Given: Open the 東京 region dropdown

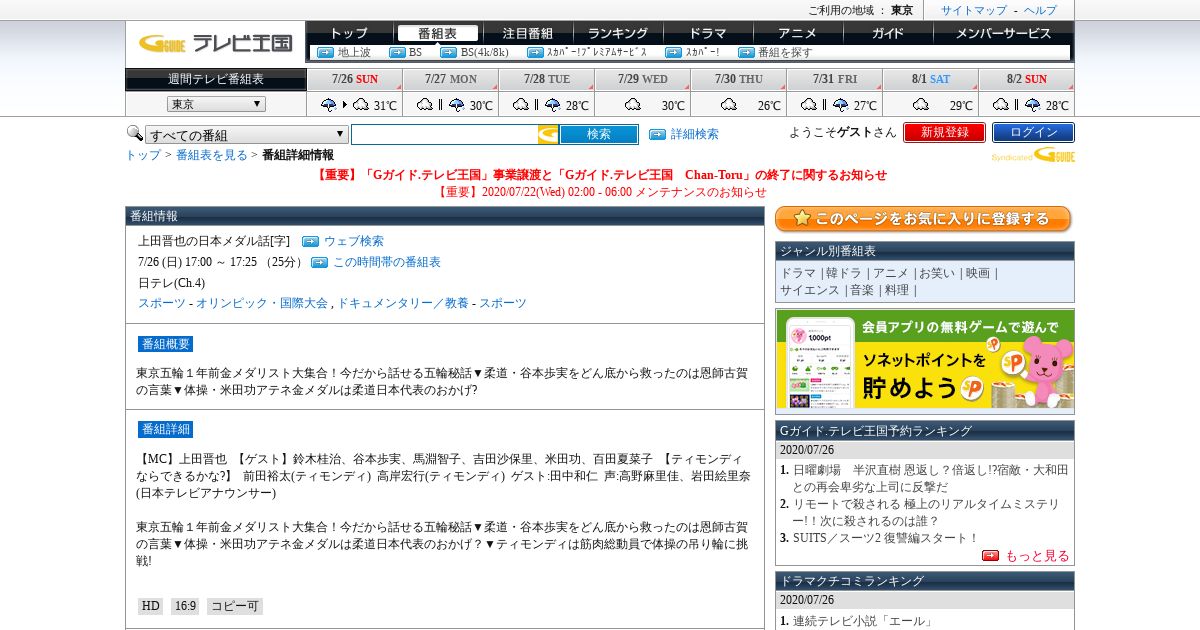Looking at the screenshot, I should tap(216, 104).
